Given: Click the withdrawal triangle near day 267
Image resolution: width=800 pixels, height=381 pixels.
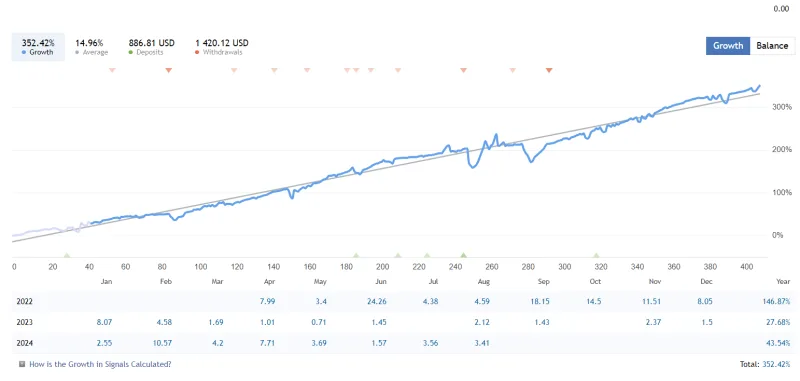Looking at the screenshot, I should pyautogui.click(x=513, y=70).
